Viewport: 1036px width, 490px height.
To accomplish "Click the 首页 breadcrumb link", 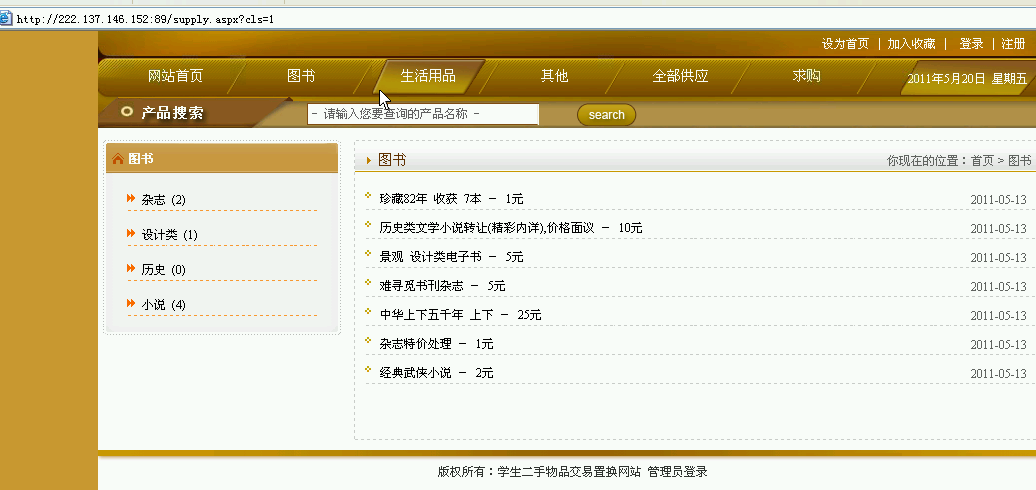I will [982, 160].
